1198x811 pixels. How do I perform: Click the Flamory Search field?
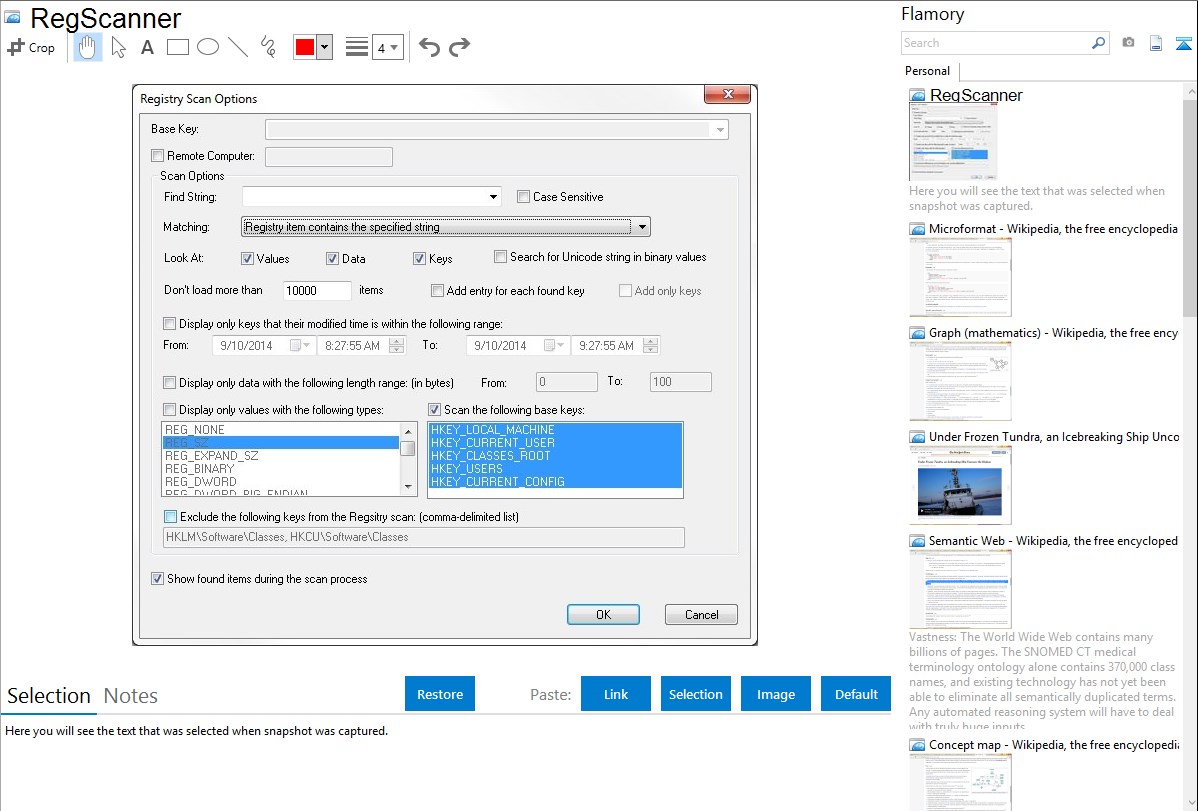tap(995, 43)
